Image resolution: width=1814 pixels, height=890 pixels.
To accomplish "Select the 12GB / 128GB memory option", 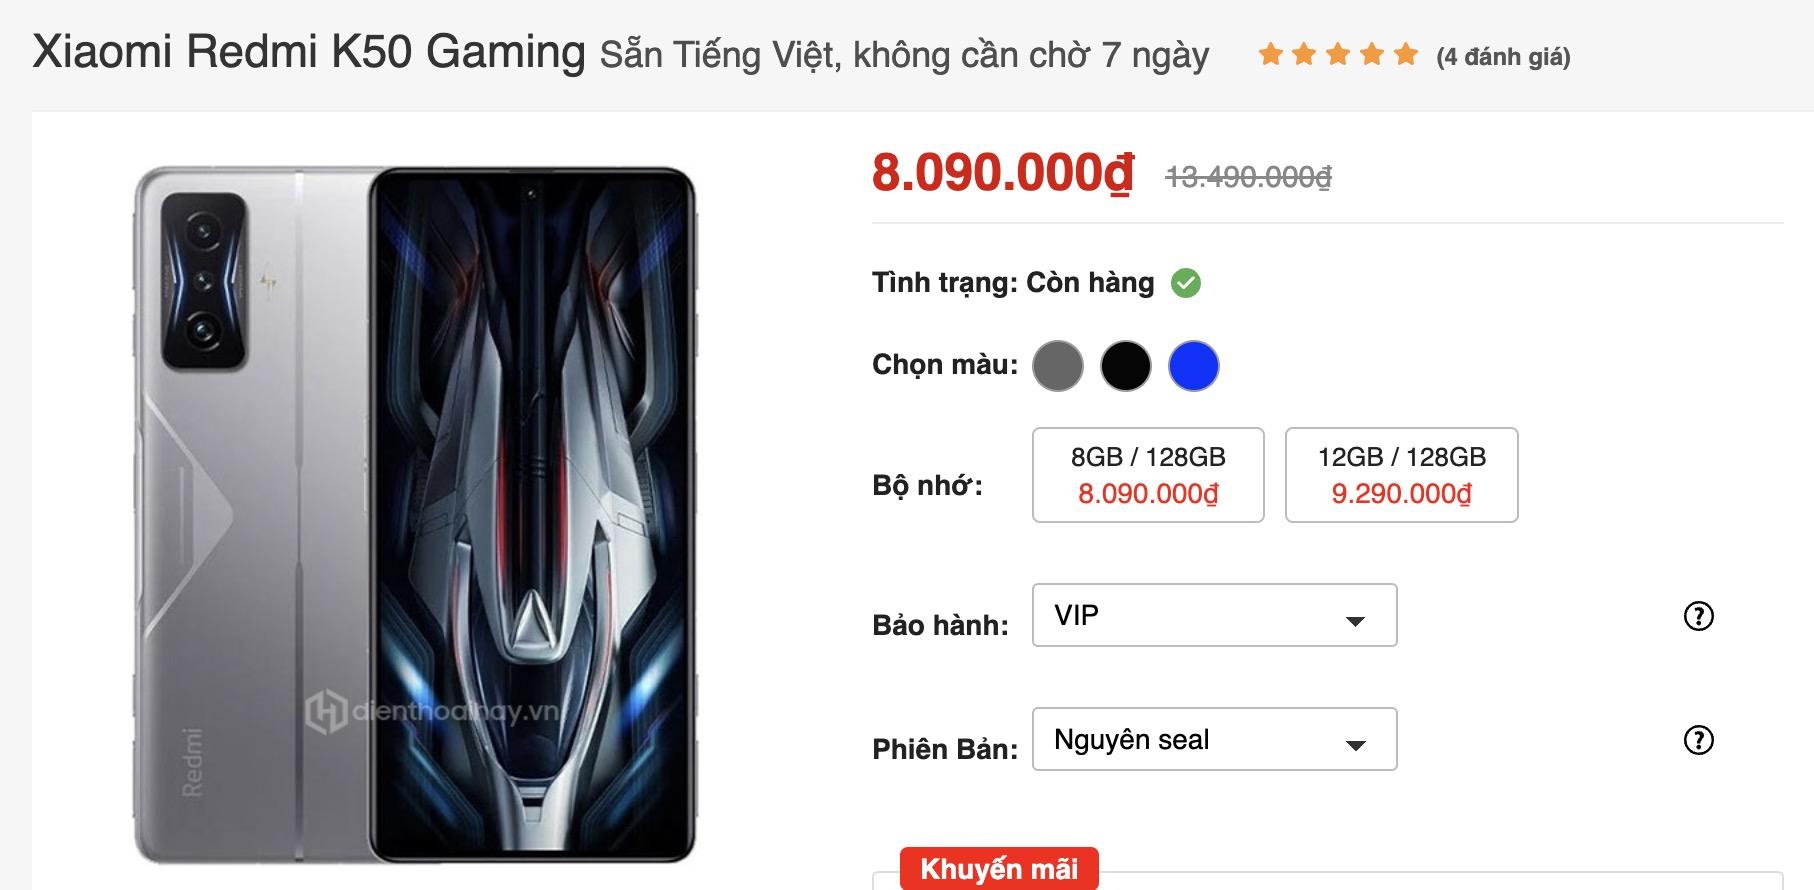I will click(x=1402, y=475).
